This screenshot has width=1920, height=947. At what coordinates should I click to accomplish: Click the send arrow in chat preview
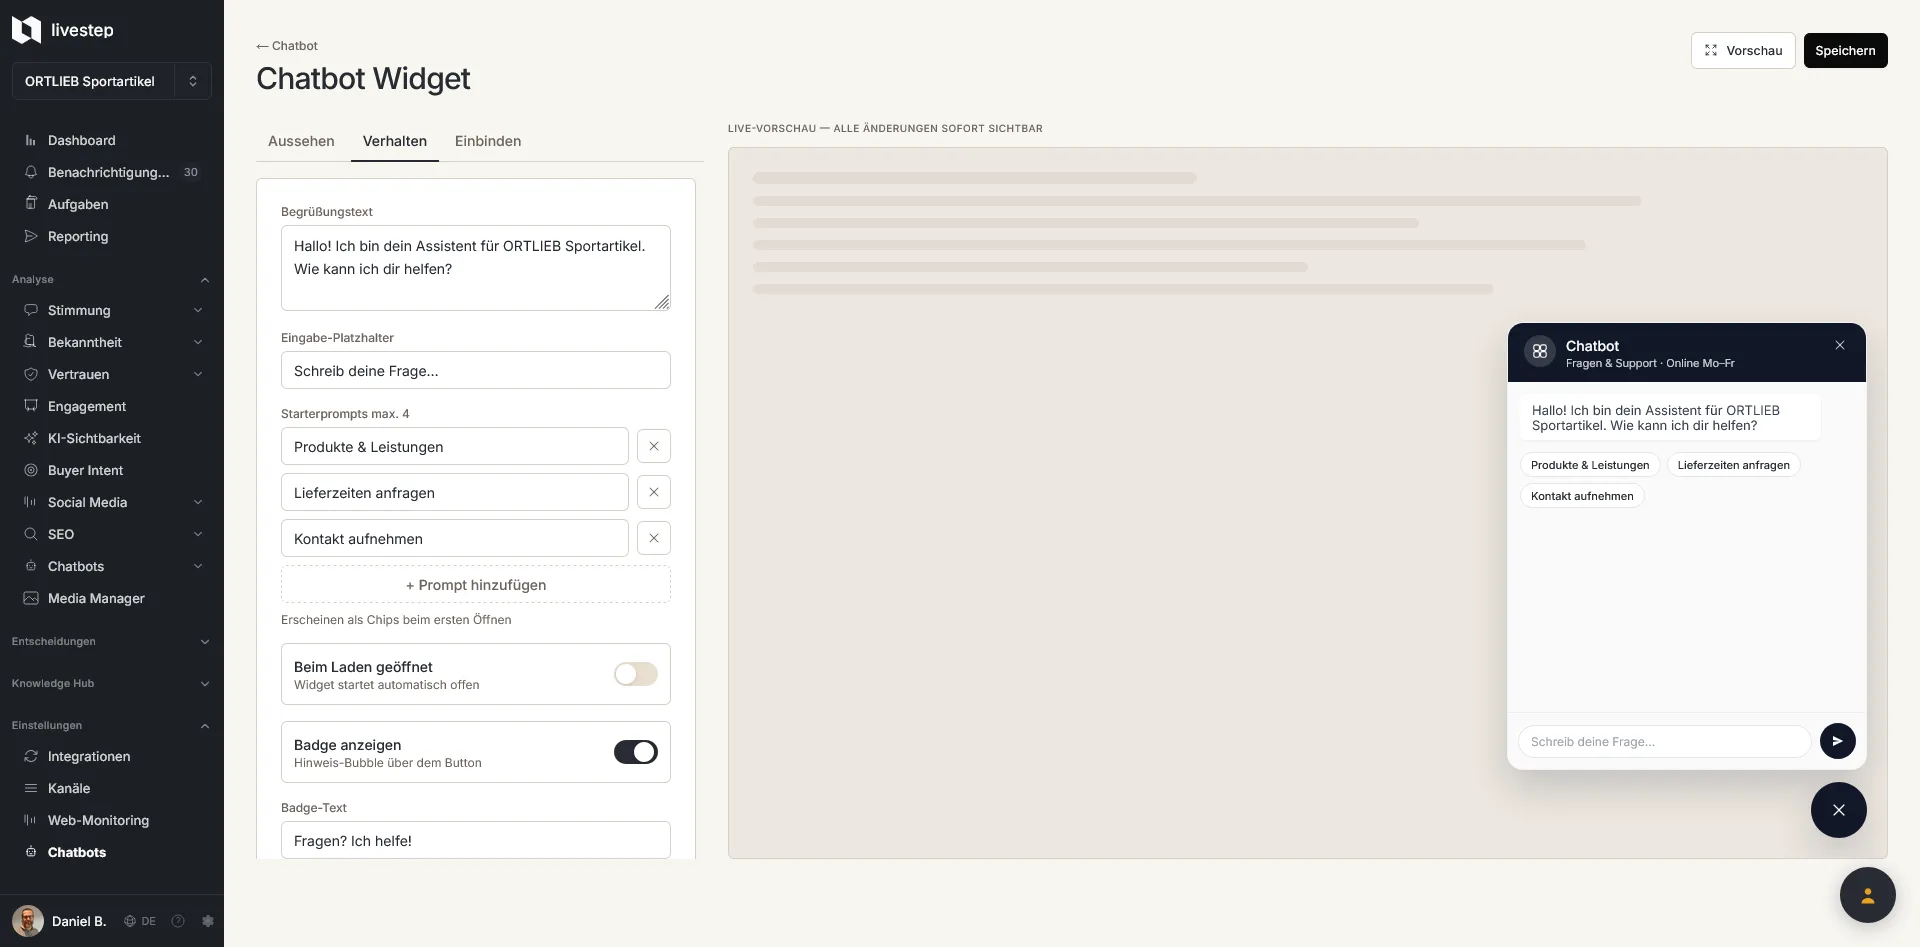tap(1838, 741)
